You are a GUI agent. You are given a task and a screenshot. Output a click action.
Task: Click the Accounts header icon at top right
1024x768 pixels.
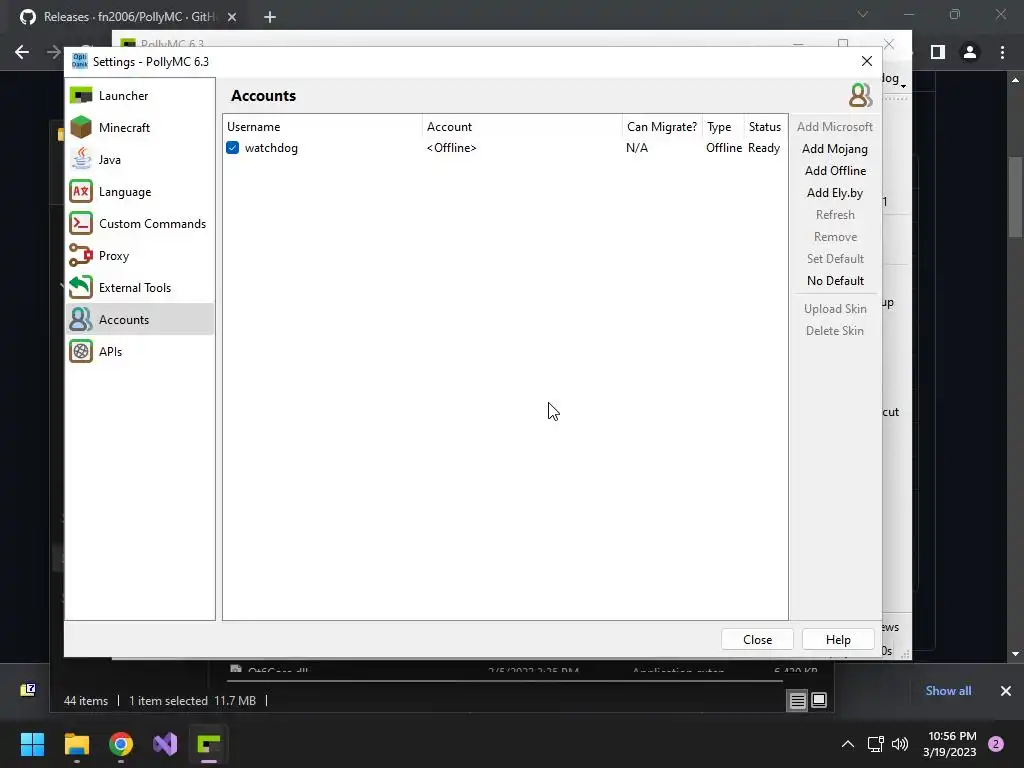(860, 95)
